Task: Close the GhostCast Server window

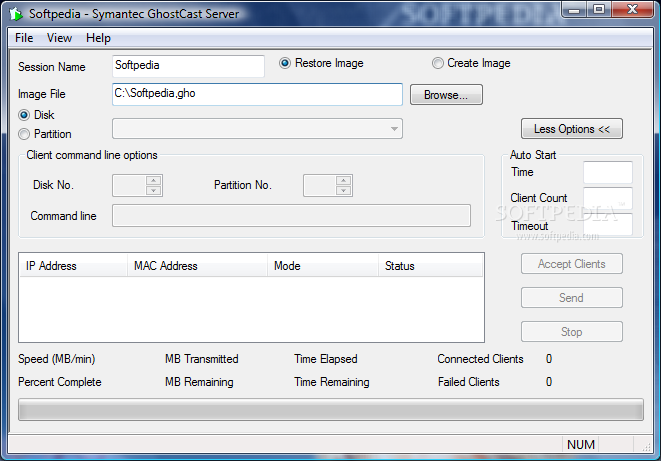Action: (x=632, y=10)
